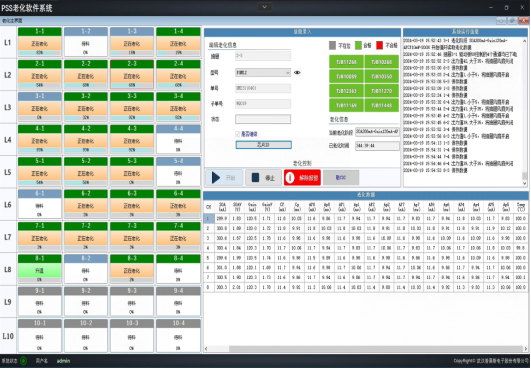Toggle the checkbox below the status field
531x369 pixels.
[238, 134]
